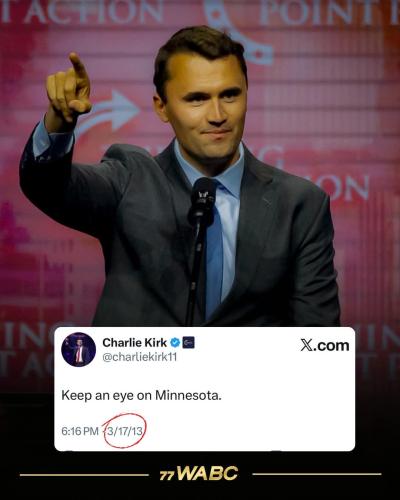Click the gold line left of the WABC logo
Viewport: 400px width, 500px height.
84,474
